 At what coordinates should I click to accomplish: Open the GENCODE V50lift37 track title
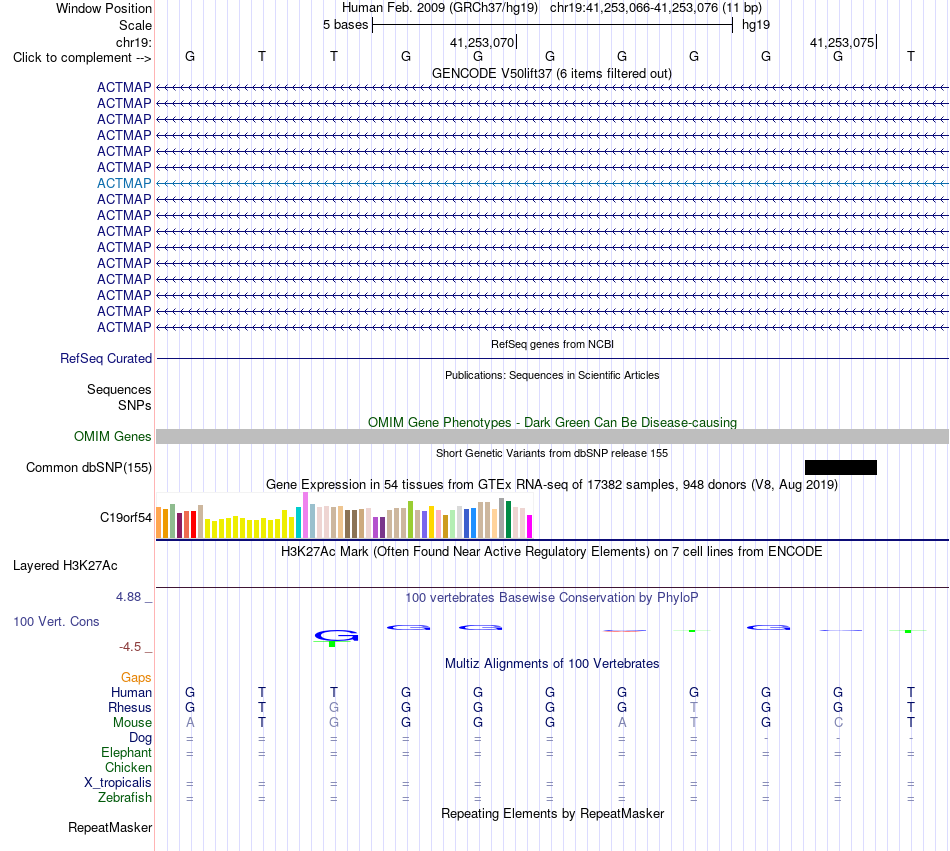(x=552, y=74)
